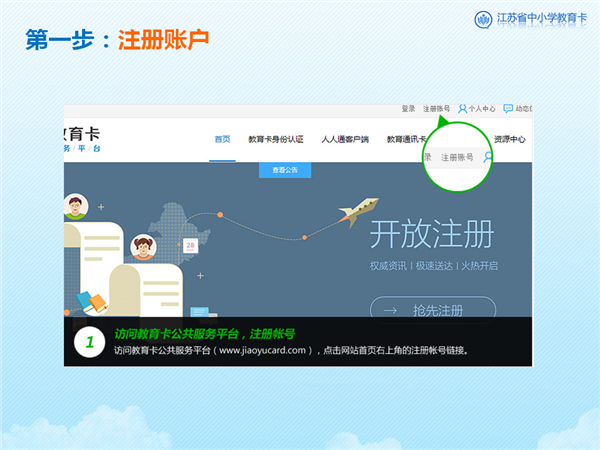The width and height of the screenshot is (600, 450).
Task: Click the 登录 link in top bar
Action: tap(408, 109)
